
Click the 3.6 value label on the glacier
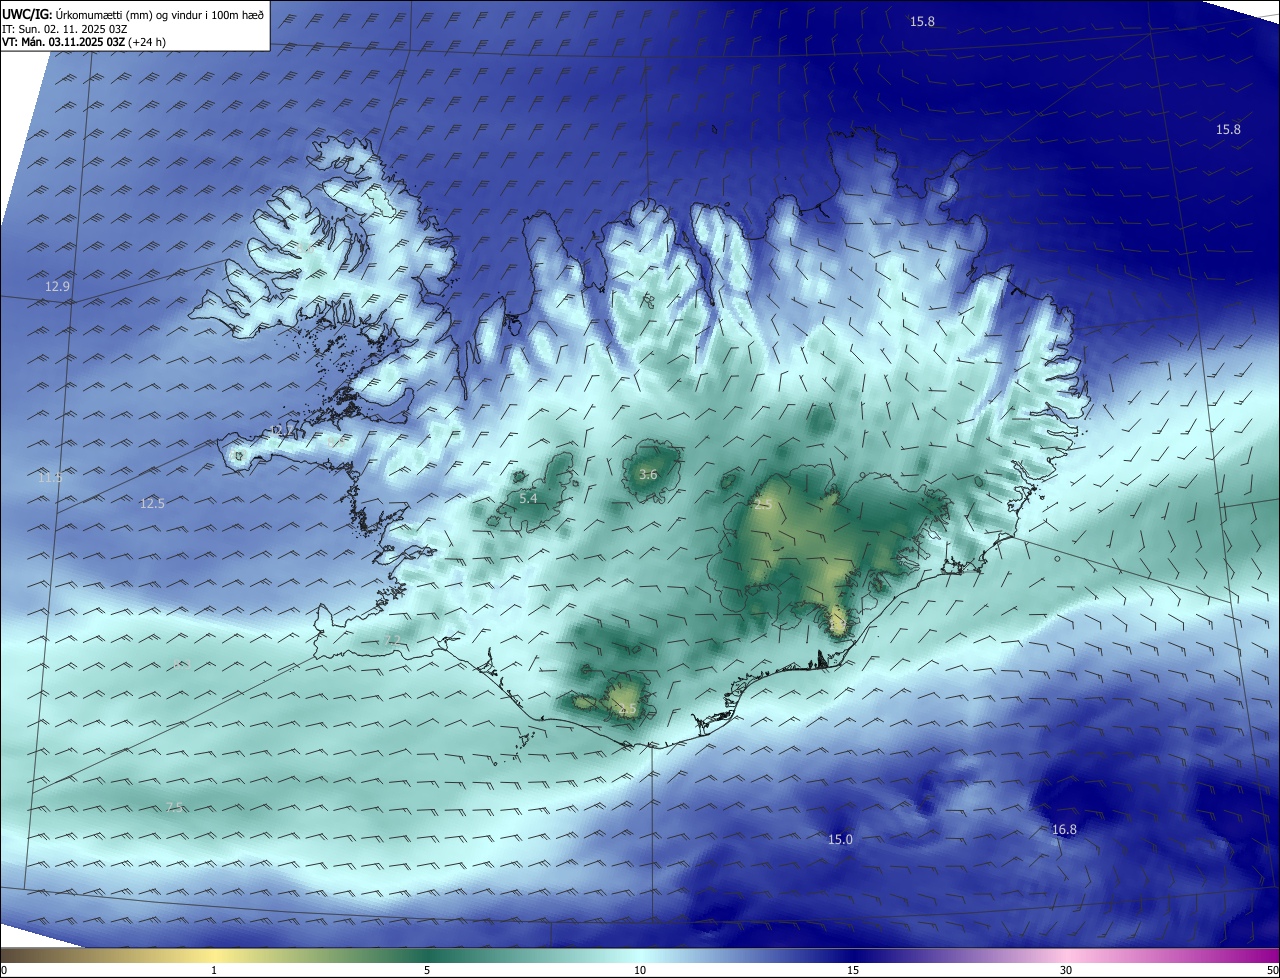648,475
